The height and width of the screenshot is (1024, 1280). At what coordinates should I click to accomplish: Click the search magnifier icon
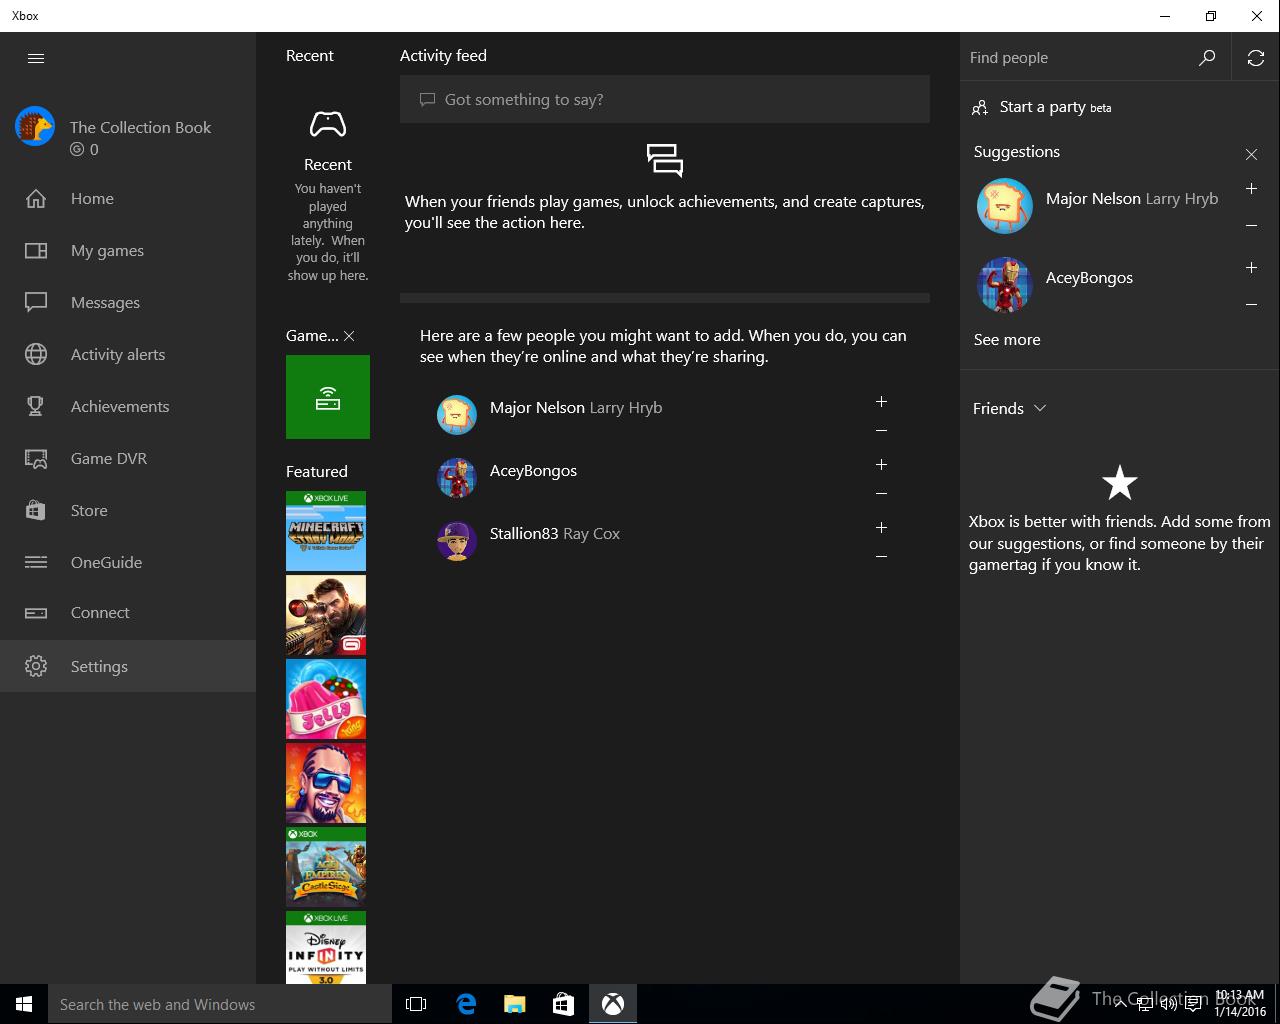(1207, 58)
